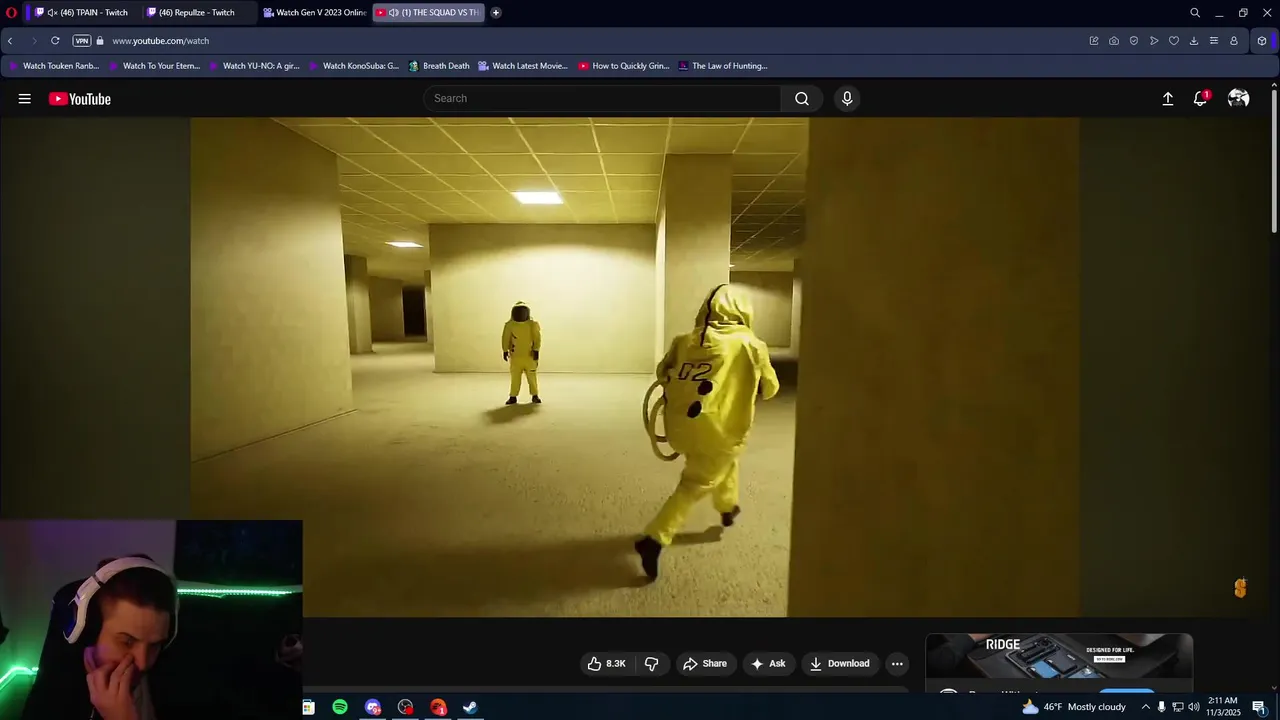Open Watch KonoSuba bookmark
This screenshot has width=1280, height=720.
coord(354,66)
